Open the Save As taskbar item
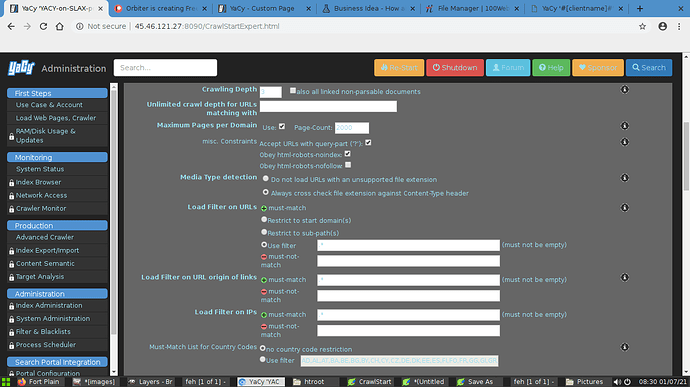 pyautogui.click(x=475, y=382)
